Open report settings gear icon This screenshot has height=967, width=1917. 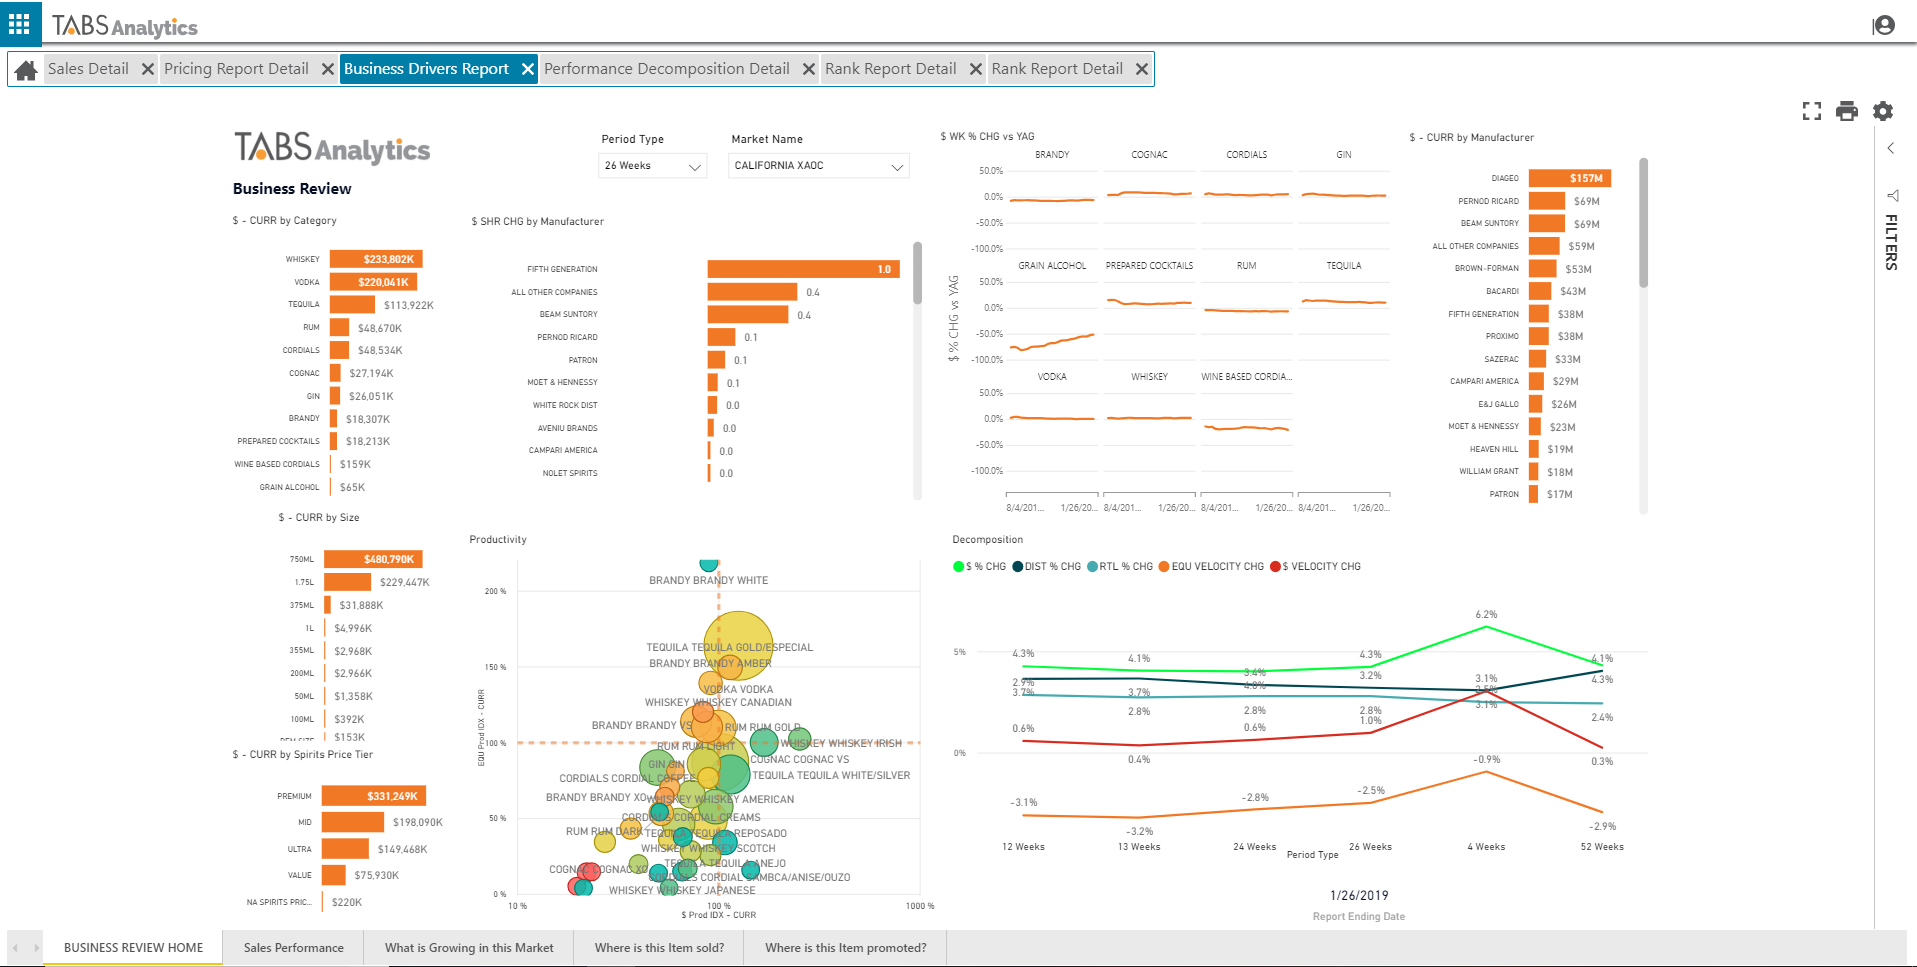pos(1883,111)
